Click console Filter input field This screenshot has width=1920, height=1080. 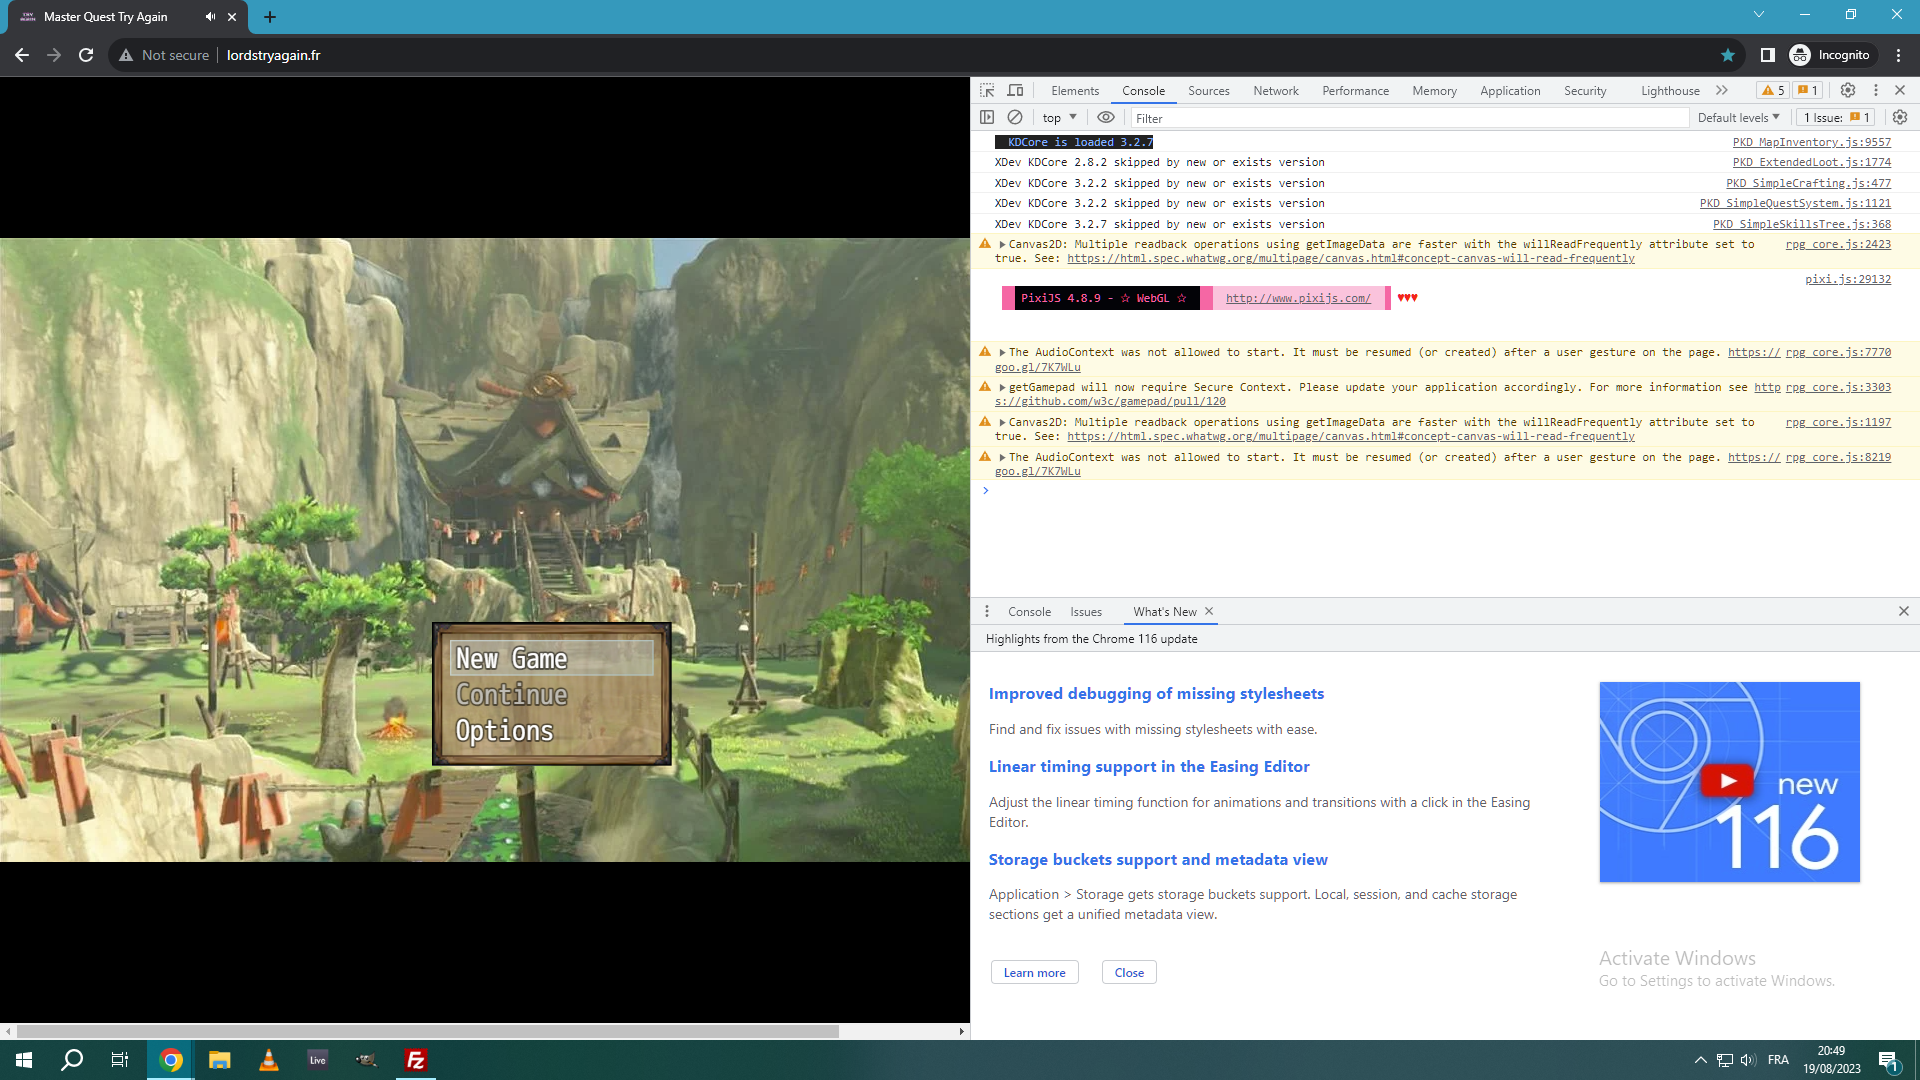[x=1410, y=118]
